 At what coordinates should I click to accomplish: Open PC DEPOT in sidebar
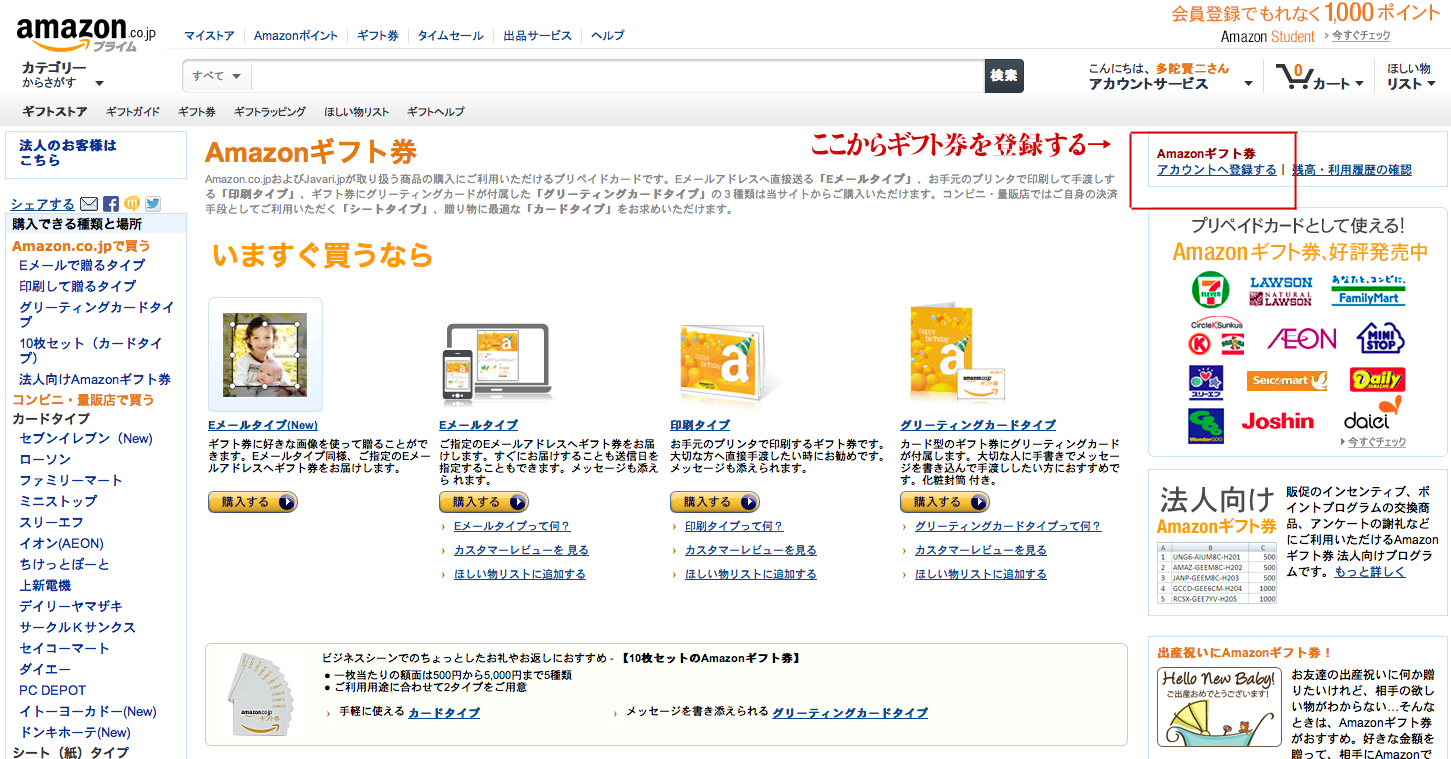click(x=53, y=690)
